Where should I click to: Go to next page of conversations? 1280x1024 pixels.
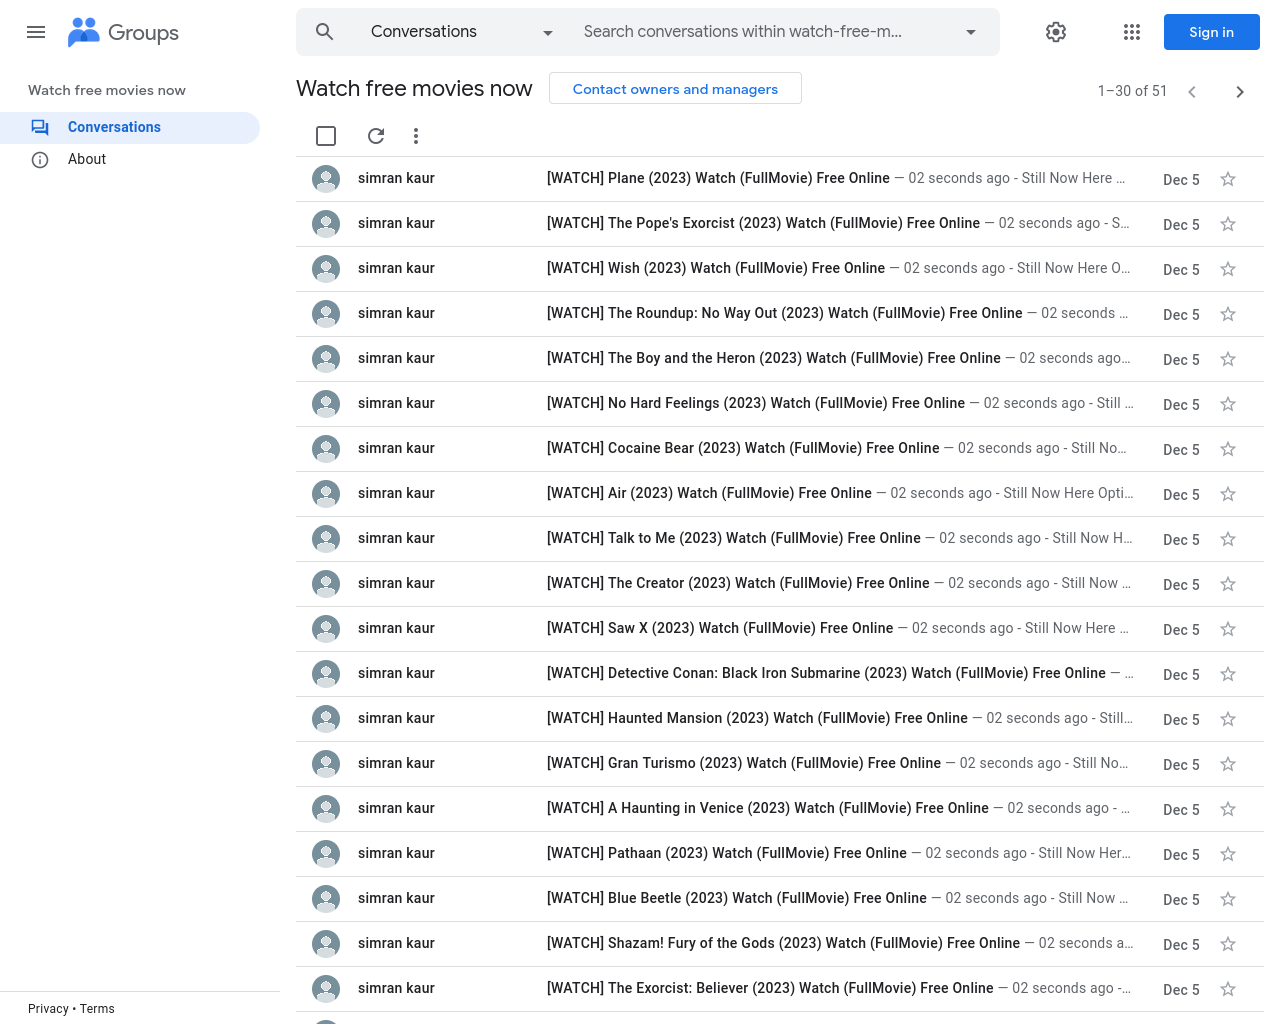click(1239, 92)
